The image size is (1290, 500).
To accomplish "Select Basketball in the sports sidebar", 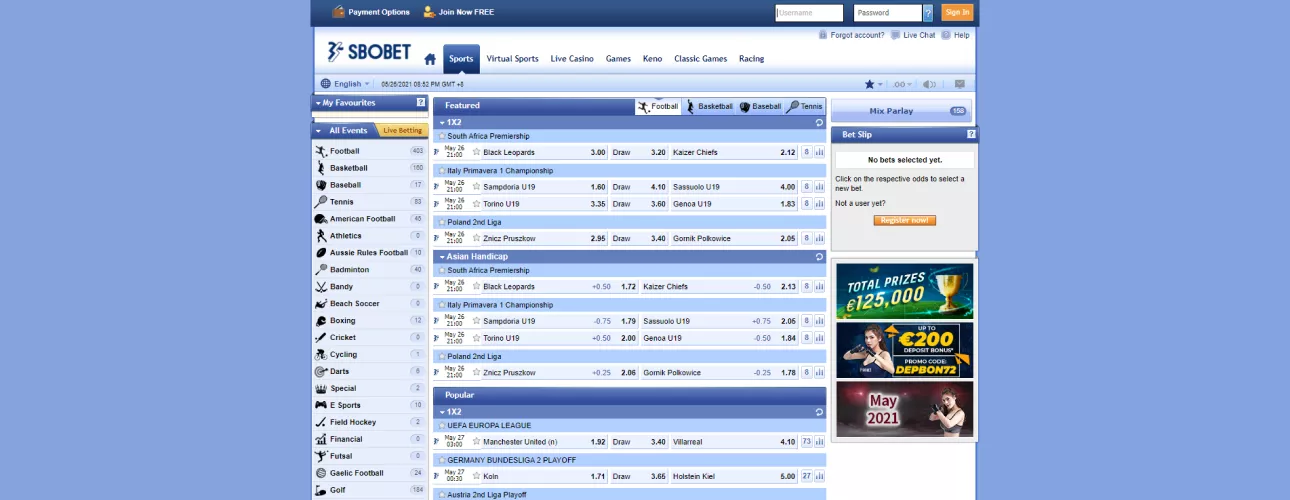I will (369, 168).
